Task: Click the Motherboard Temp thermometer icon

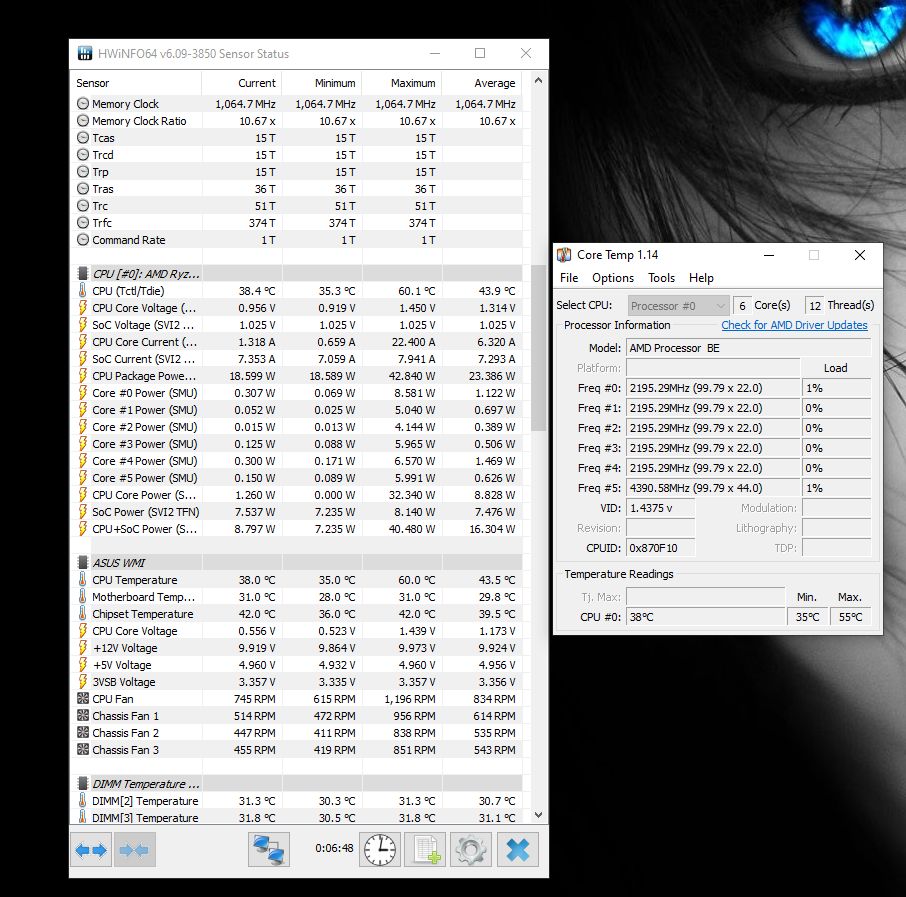Action: (83, 596)
